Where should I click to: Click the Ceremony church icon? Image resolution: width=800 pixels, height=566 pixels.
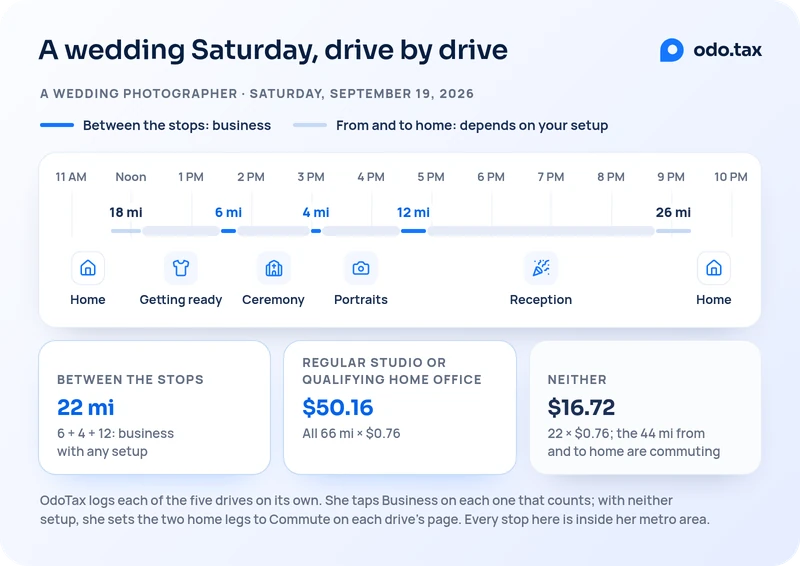click(x=273, y=268)
